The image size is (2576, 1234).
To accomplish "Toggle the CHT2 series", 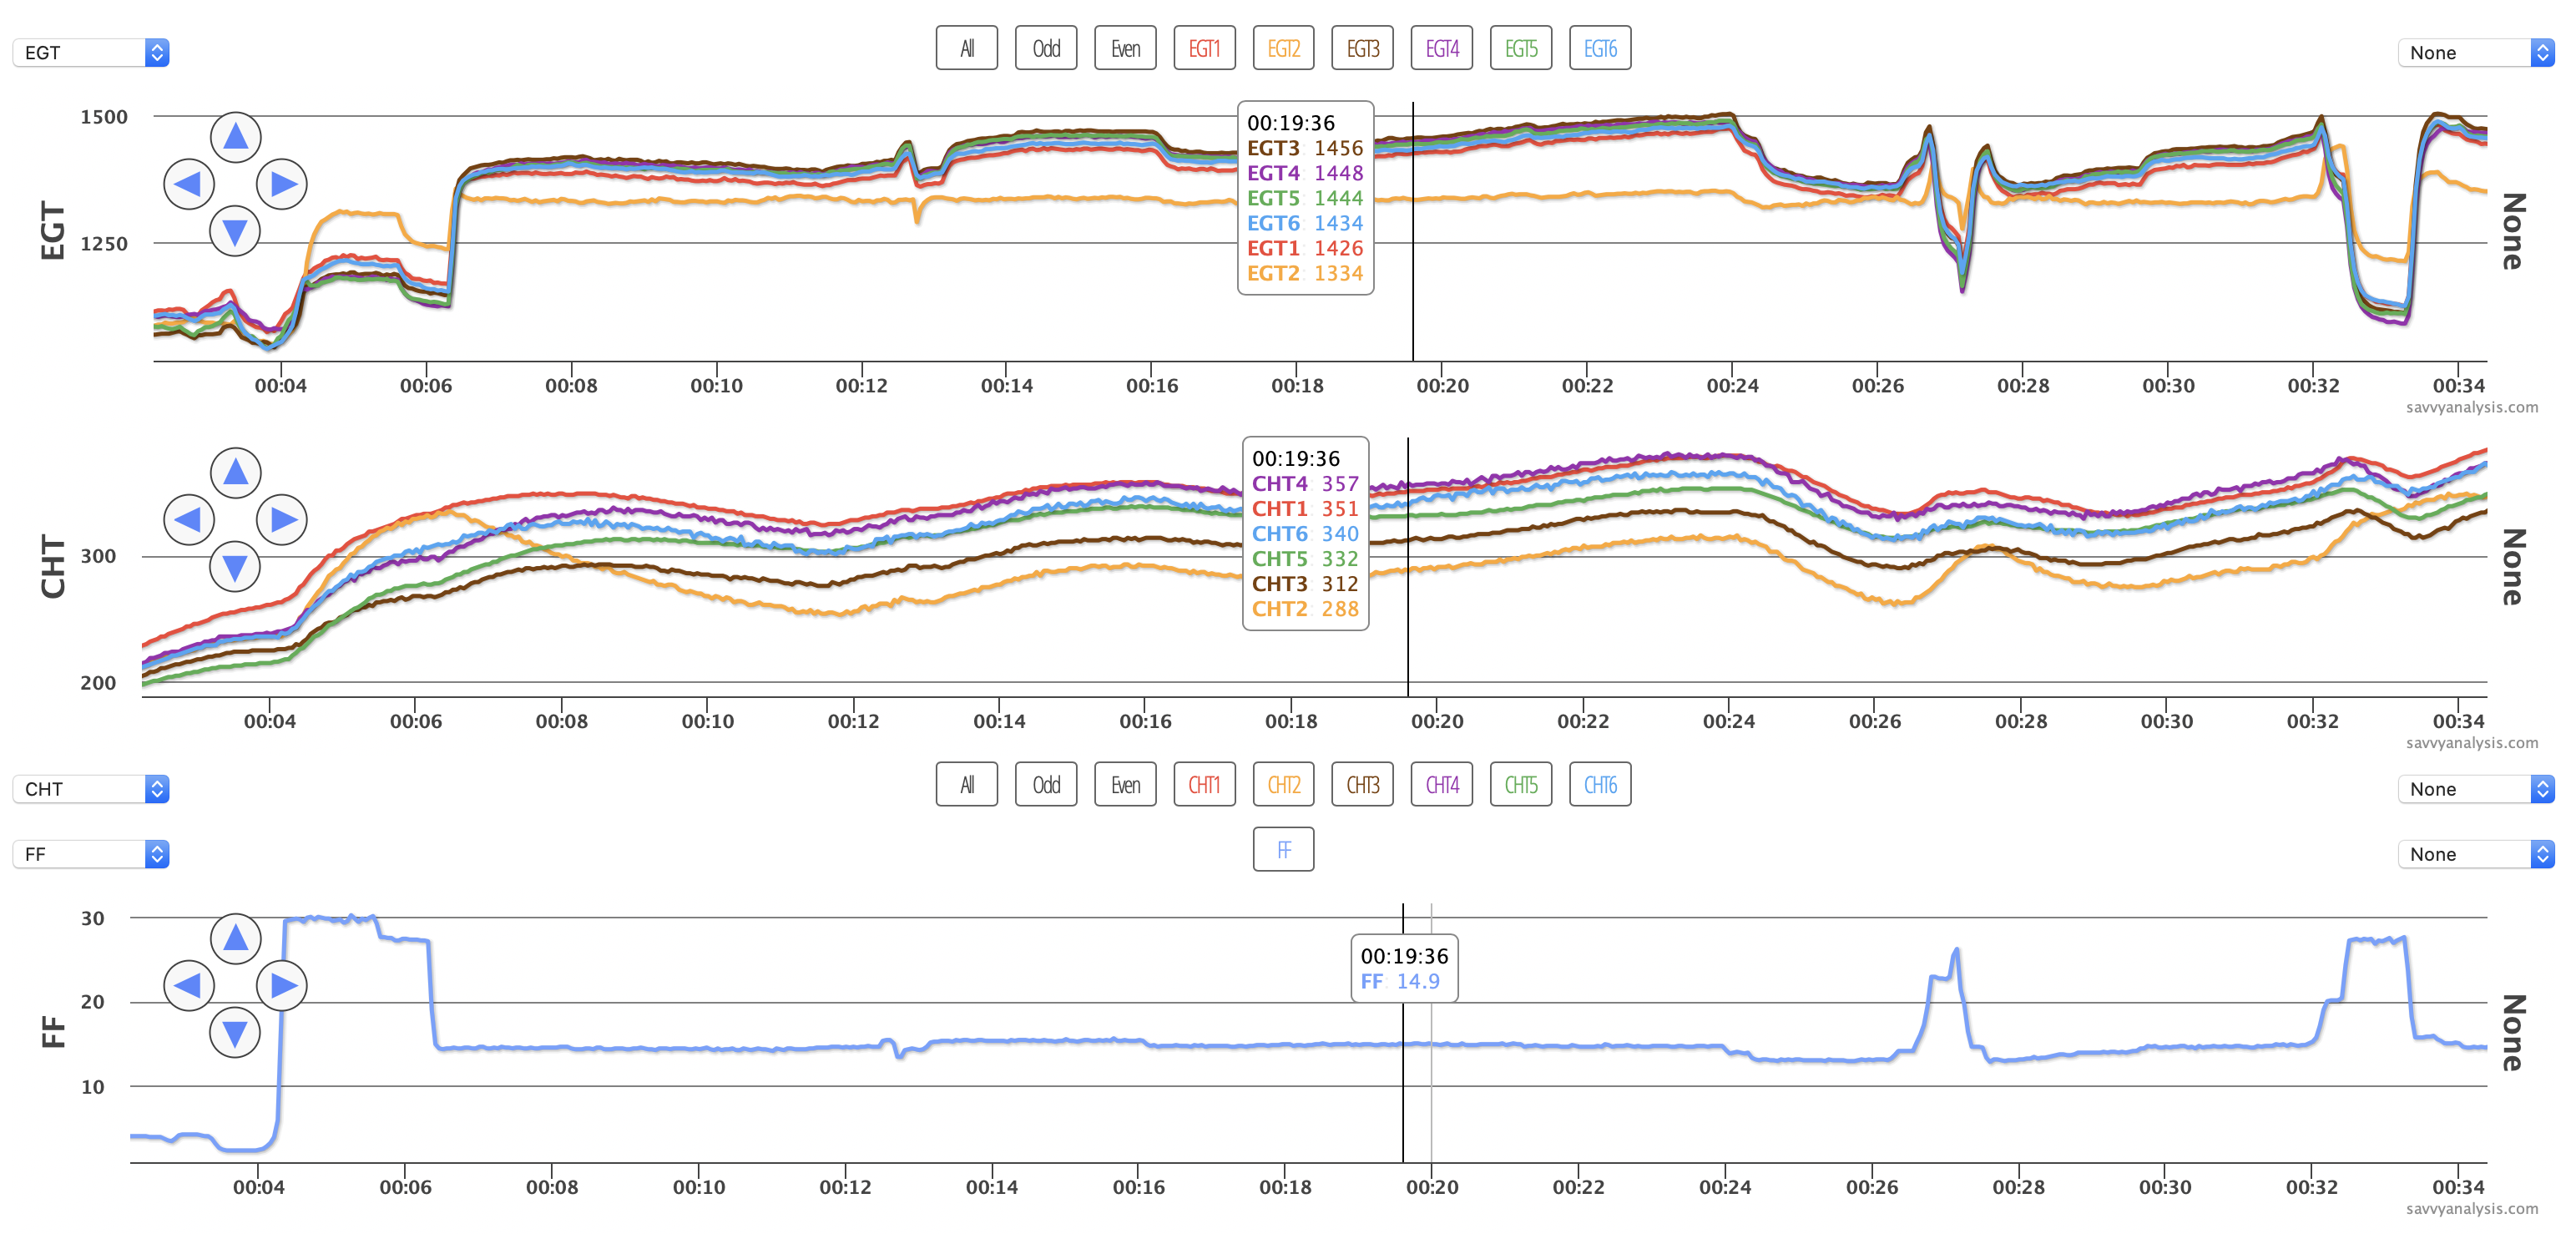I will point(1283,784).
